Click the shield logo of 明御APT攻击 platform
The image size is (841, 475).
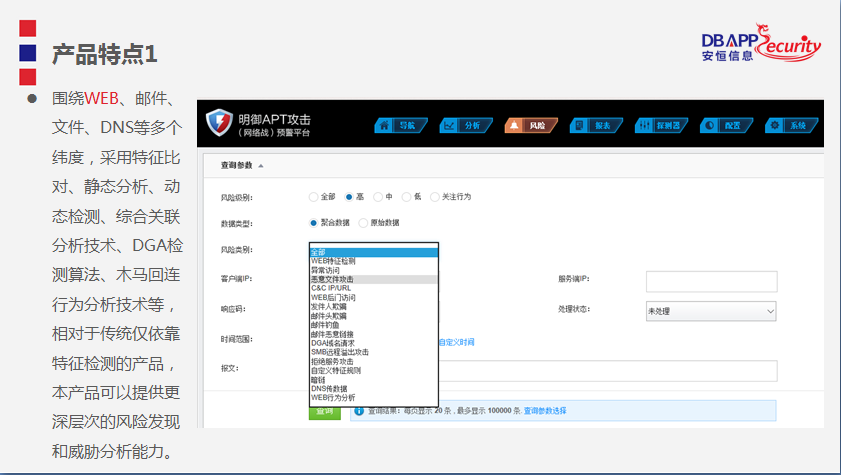click(x=219, y=123)
